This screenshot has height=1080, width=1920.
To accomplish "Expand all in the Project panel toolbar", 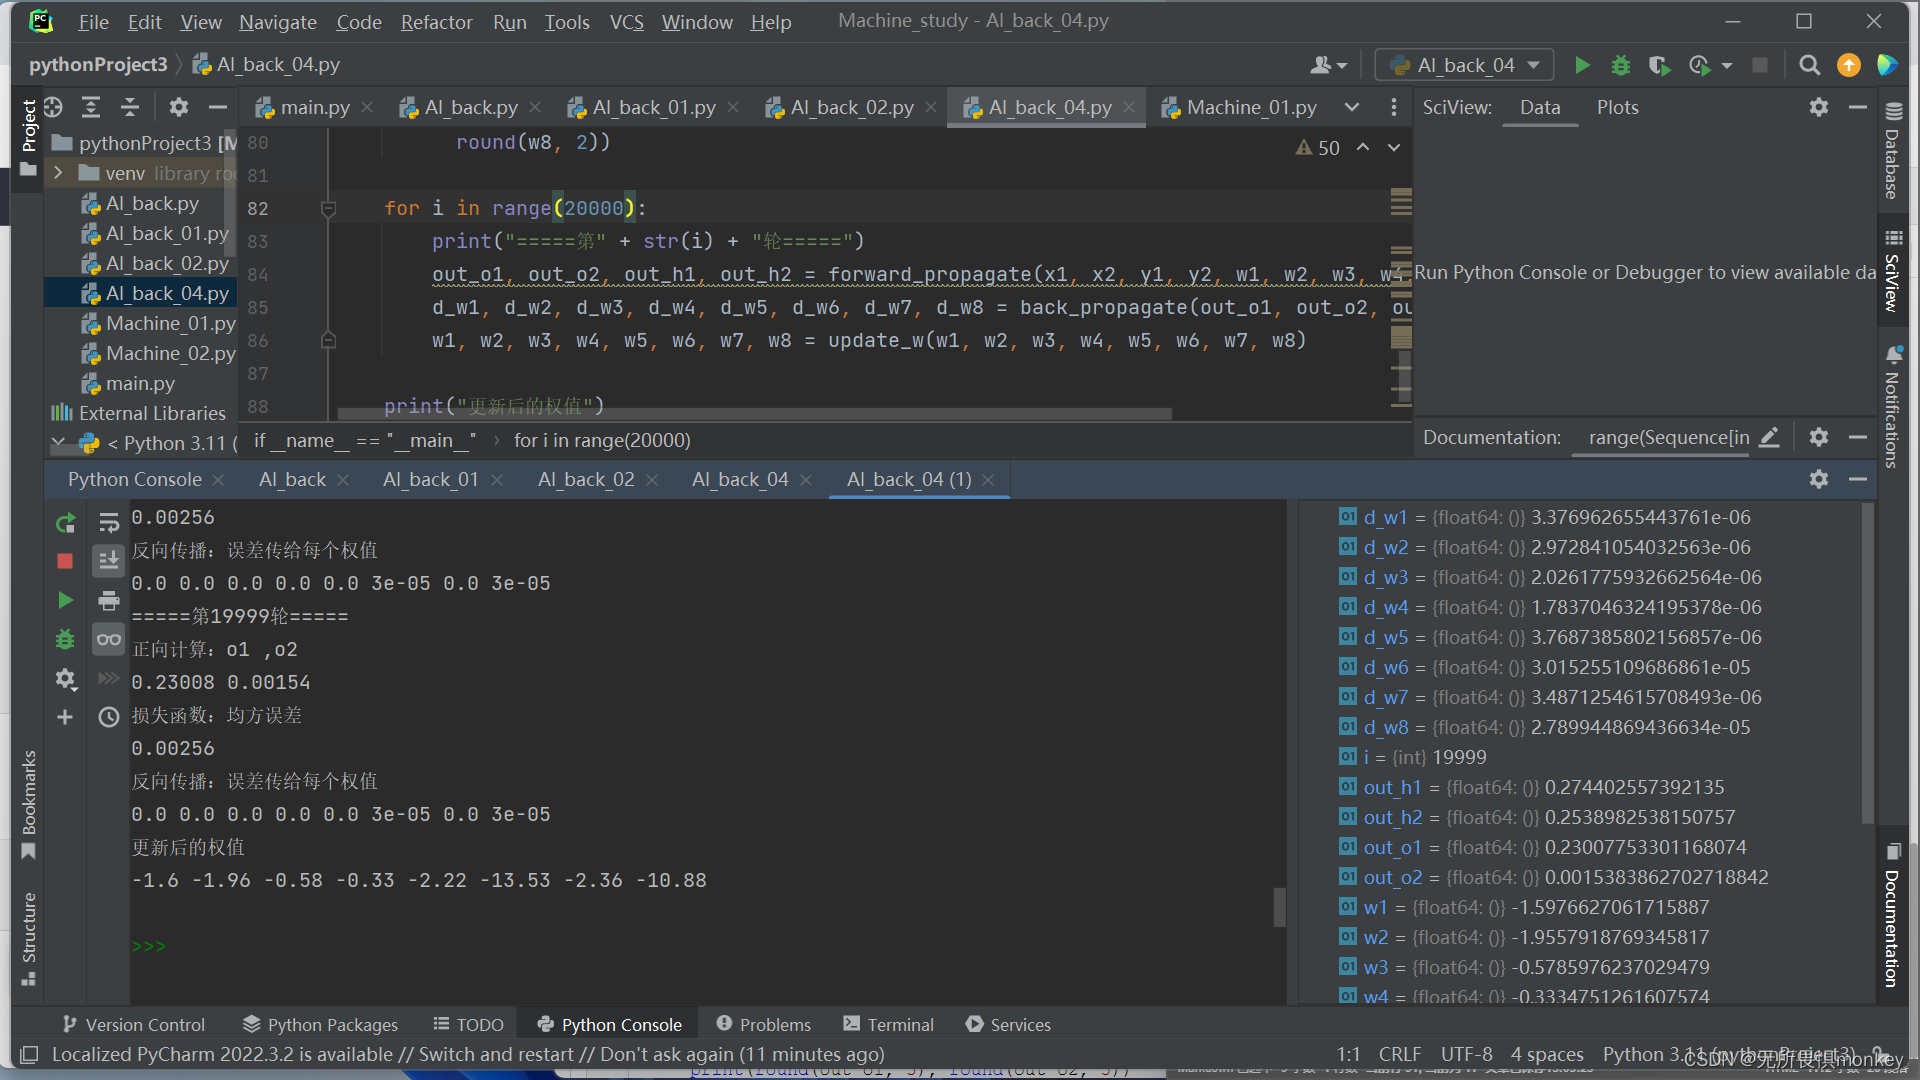I will point(91,107).
